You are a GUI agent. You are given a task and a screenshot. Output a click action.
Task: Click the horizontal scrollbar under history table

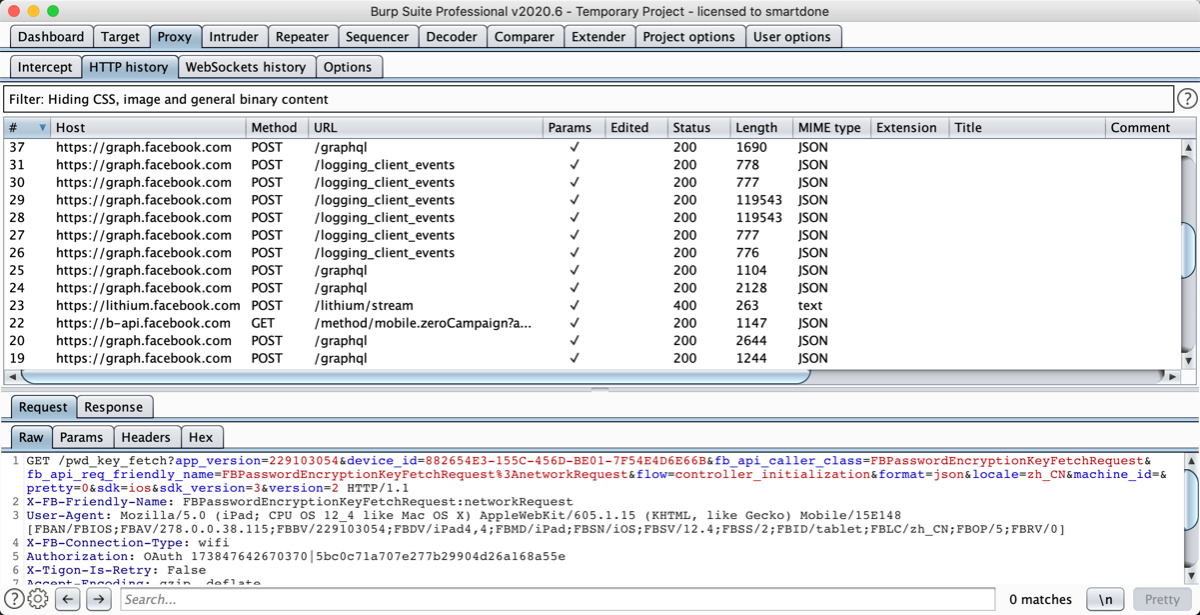[x=415, y=377]
